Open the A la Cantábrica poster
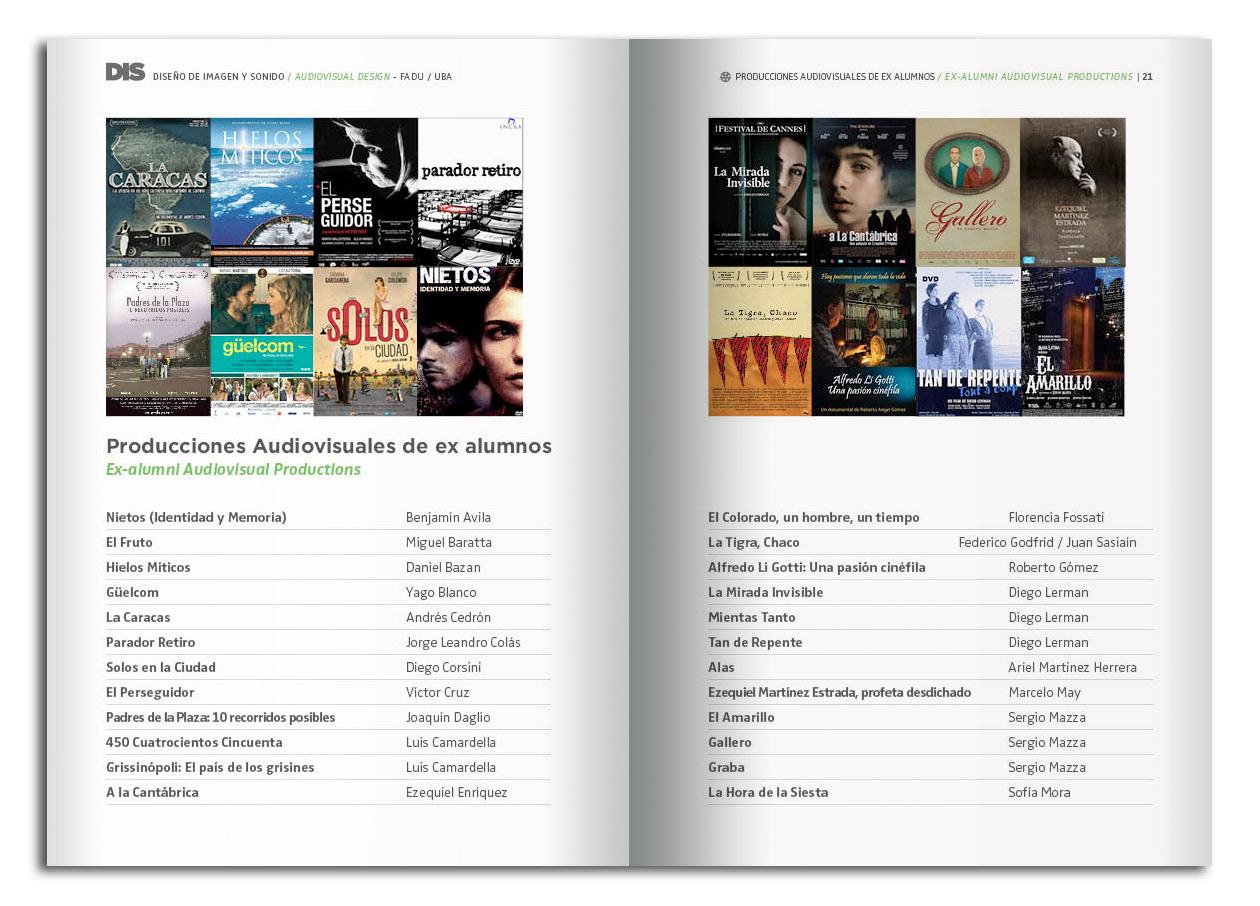The width and height of the screenshot is (1260, 906). (x=864, y=192)
